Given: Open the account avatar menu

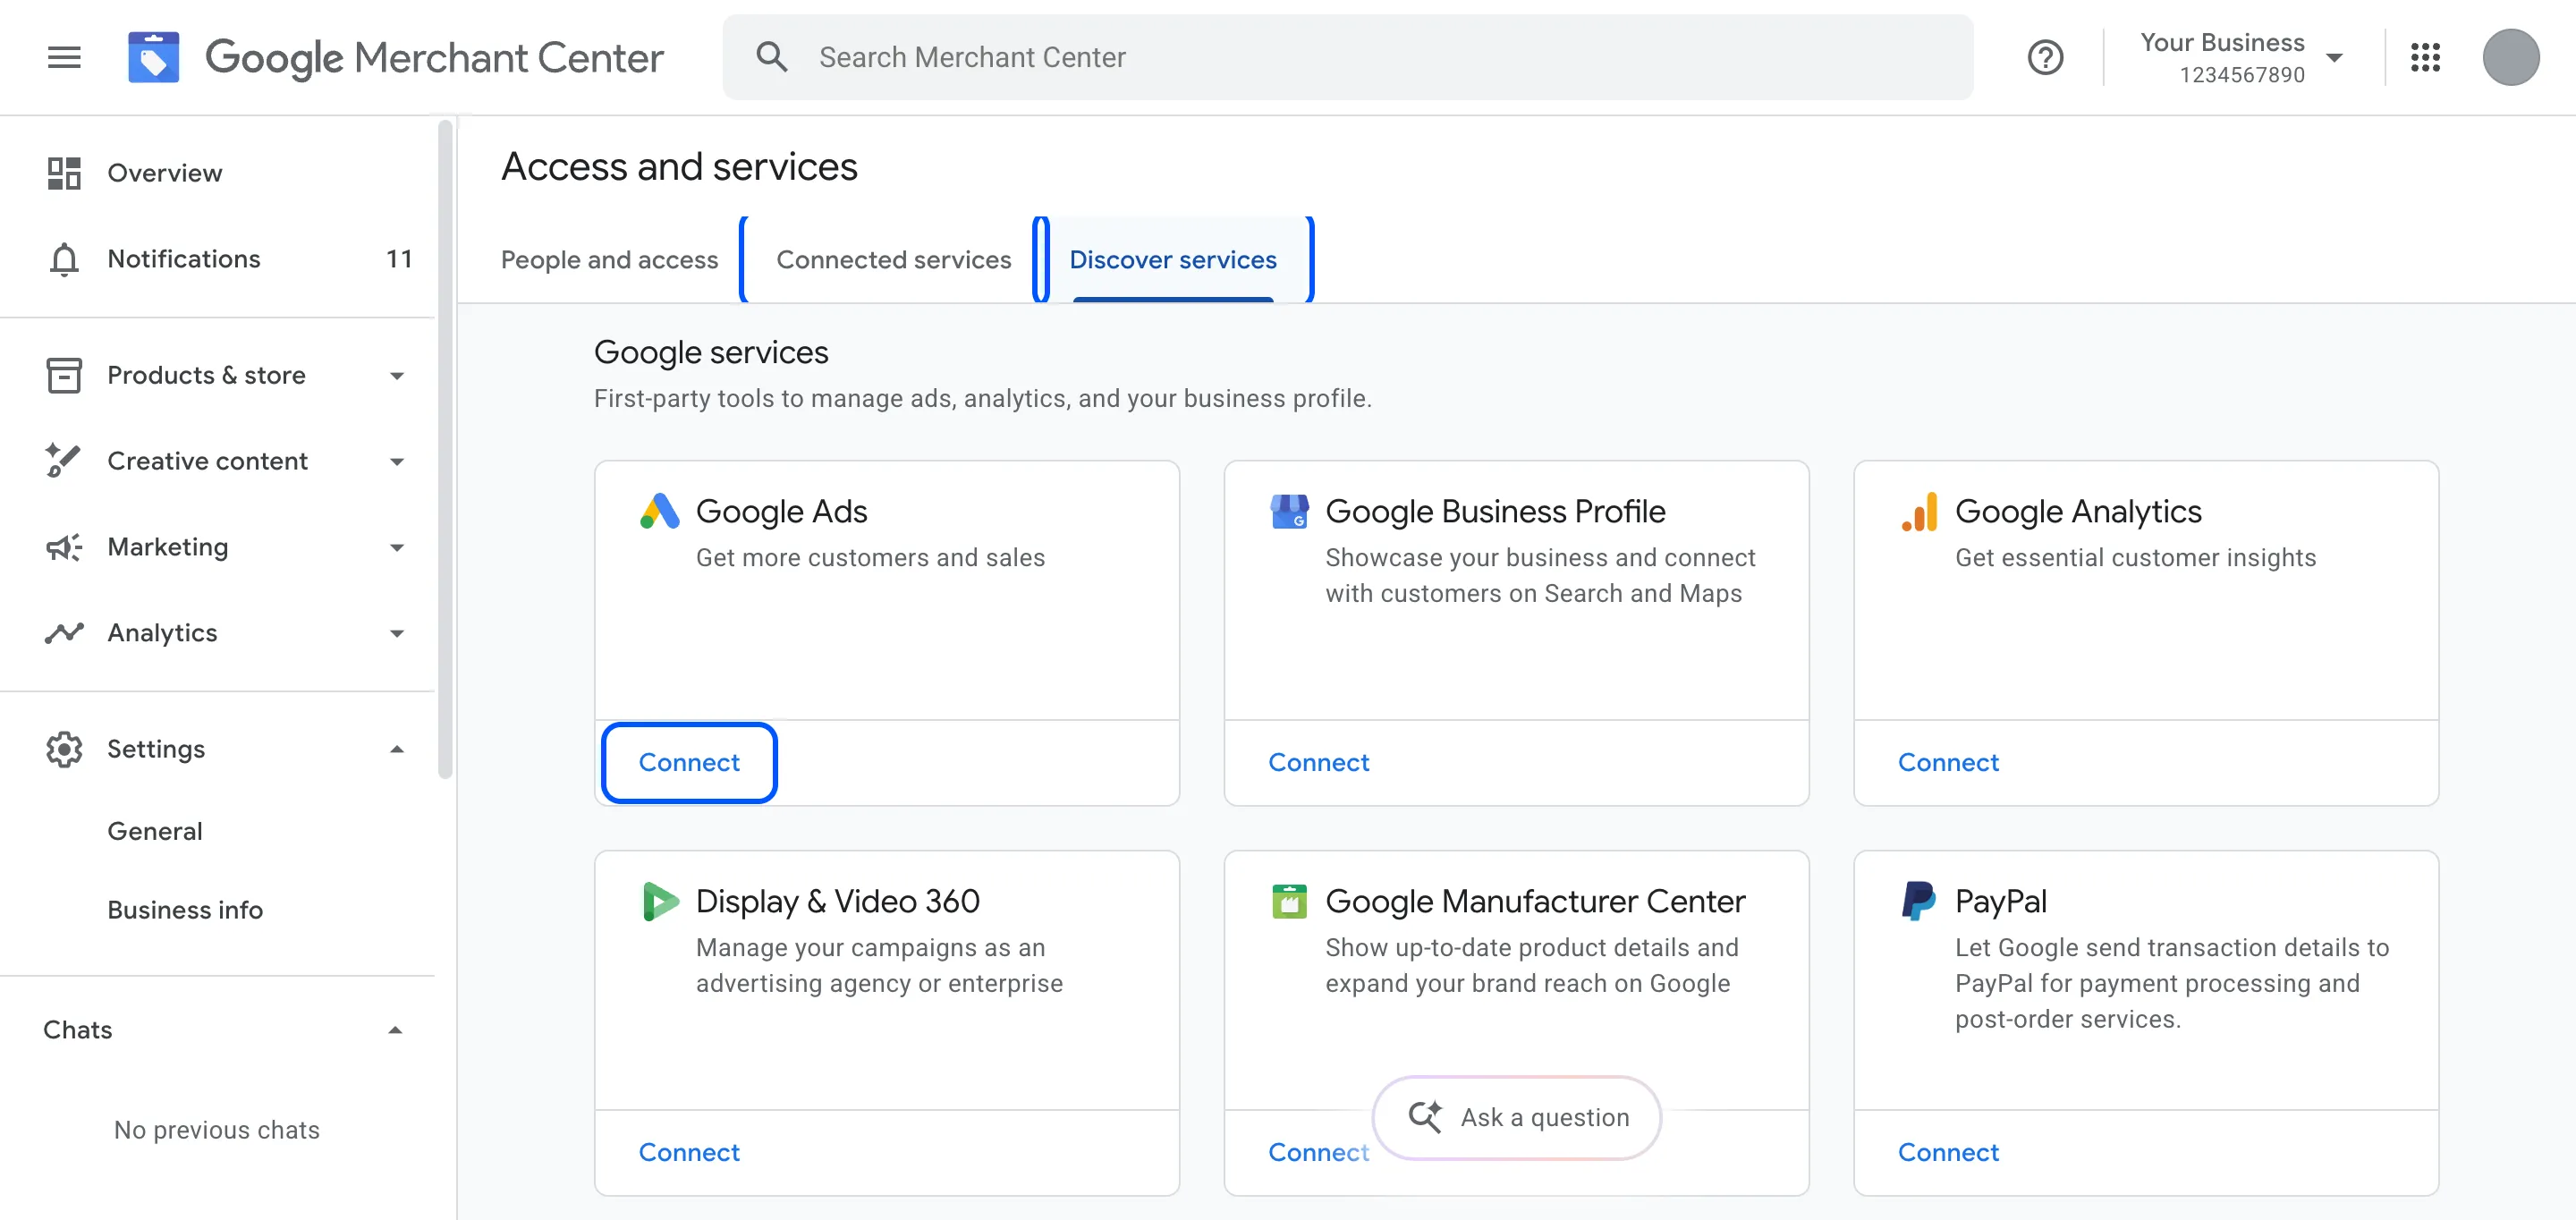Looking at the screenshot, I should pos(2510,57).
